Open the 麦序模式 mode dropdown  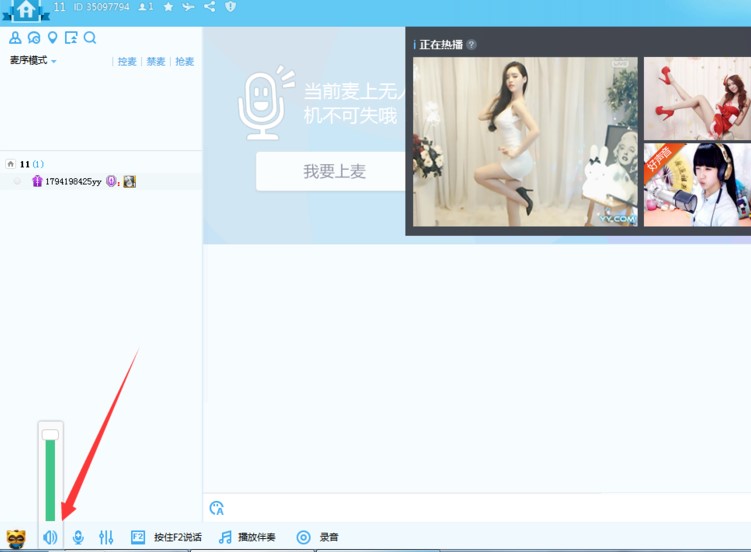[x=33, y=60]
